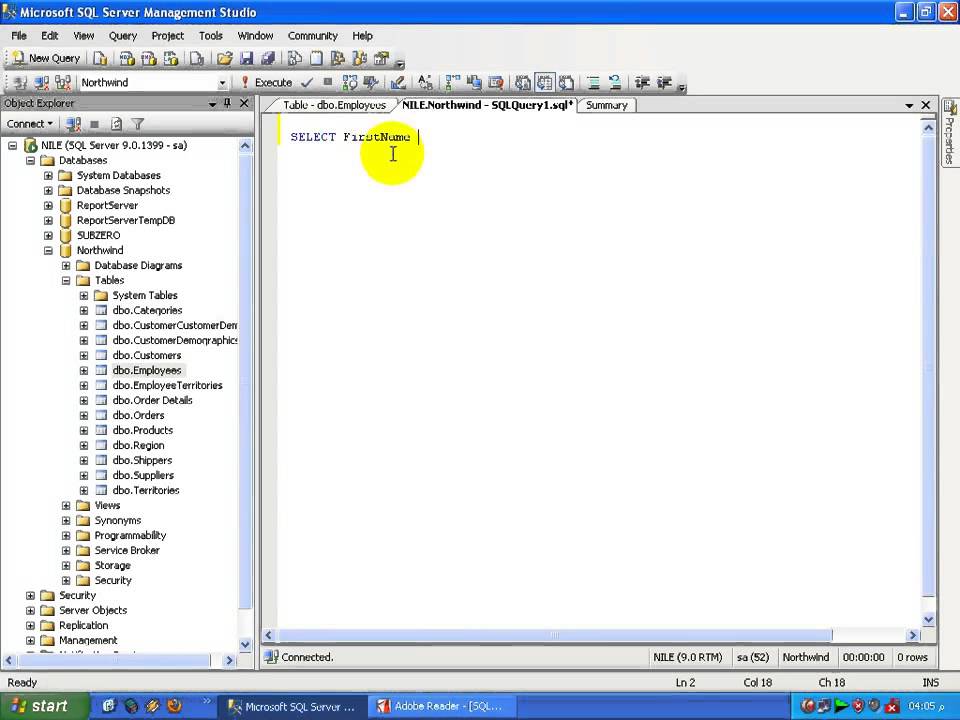
Task: Toggle the Object Explorer filter funnel
Action: tap(138, 124)
